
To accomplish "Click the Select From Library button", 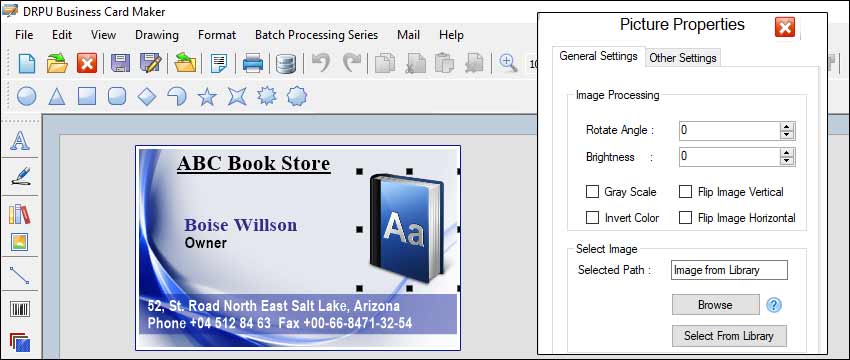I will (x=729, y=336).
